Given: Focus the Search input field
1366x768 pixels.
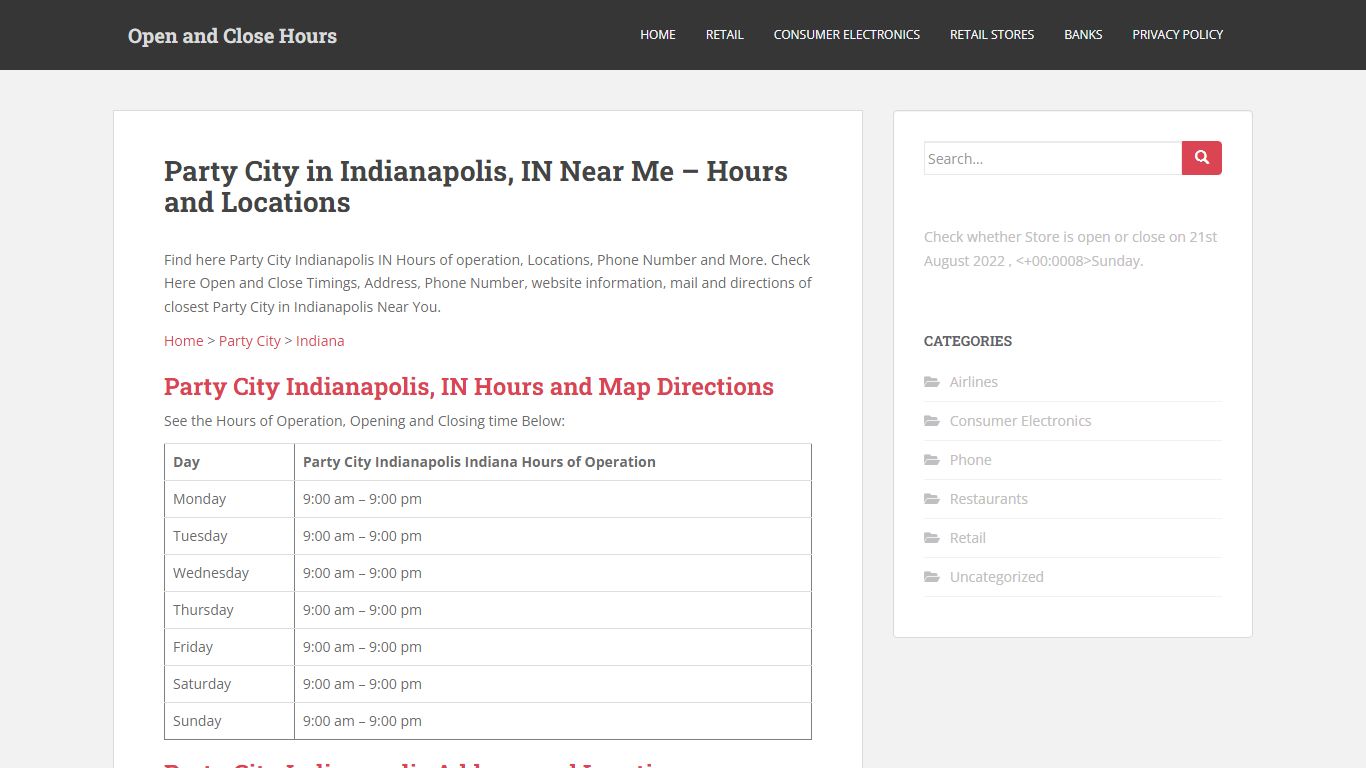Looking at the screenshot, I should 1053,158.
